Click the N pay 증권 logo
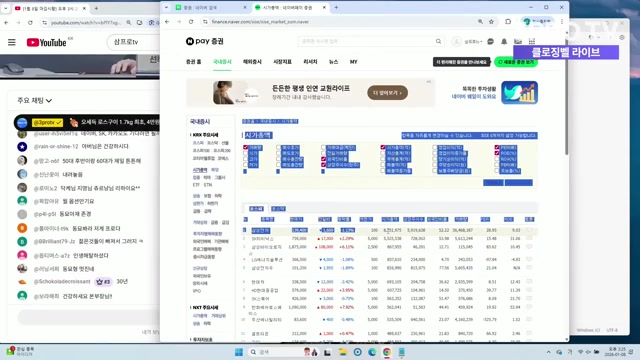Screen dimensions: 640x360 point(205,41)
